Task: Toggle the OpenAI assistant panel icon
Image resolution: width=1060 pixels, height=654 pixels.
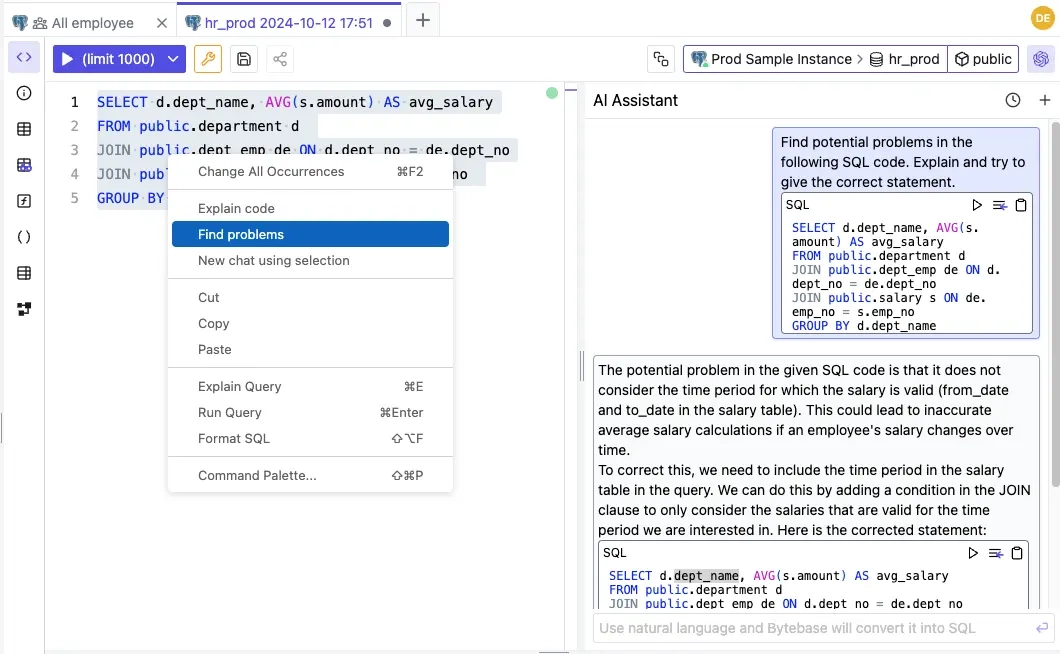Action: pos(1042,59)
